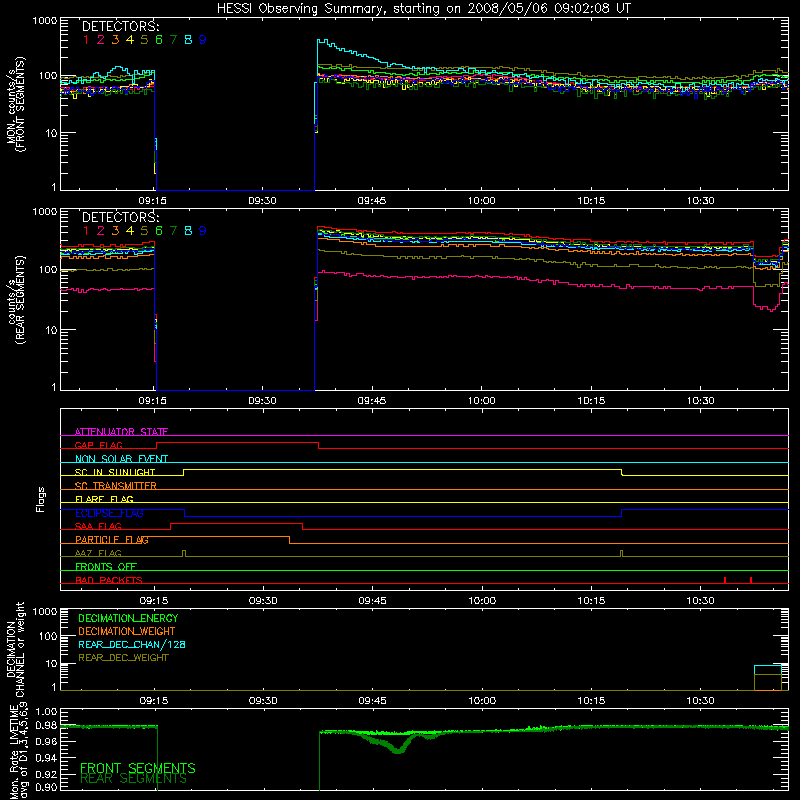Click the DECIMATION_WEIGHT legend entry
The height and width of the screenshot is (800, 800).
tap(127, 631)
